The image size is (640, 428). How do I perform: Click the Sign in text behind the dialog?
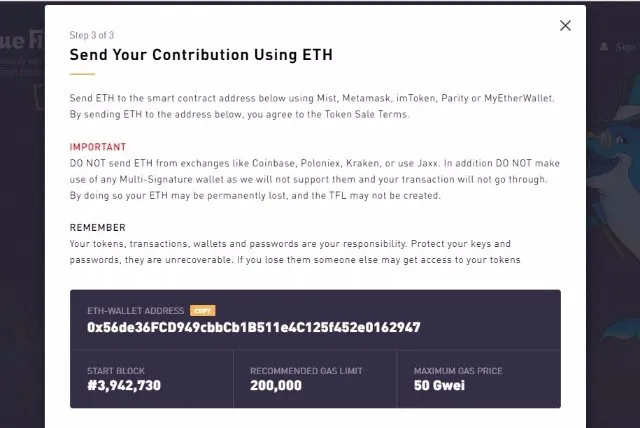pyautogui.click(x=626, y=47)
